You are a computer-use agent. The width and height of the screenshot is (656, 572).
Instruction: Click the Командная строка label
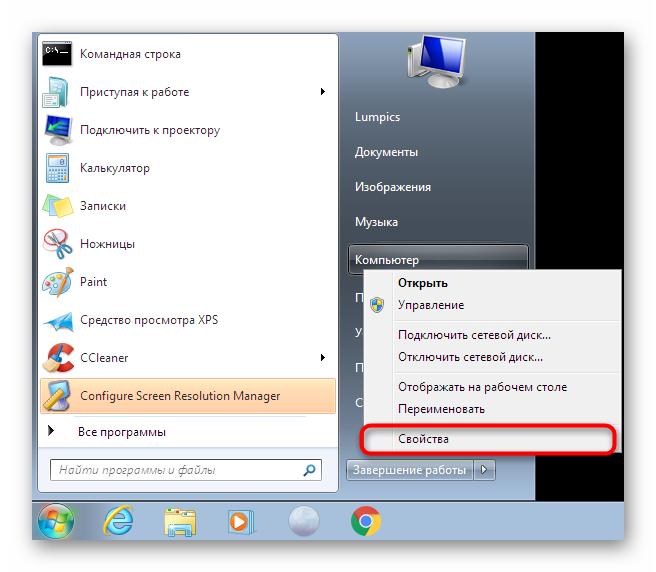pyautogui.click(x=130, y=54)
